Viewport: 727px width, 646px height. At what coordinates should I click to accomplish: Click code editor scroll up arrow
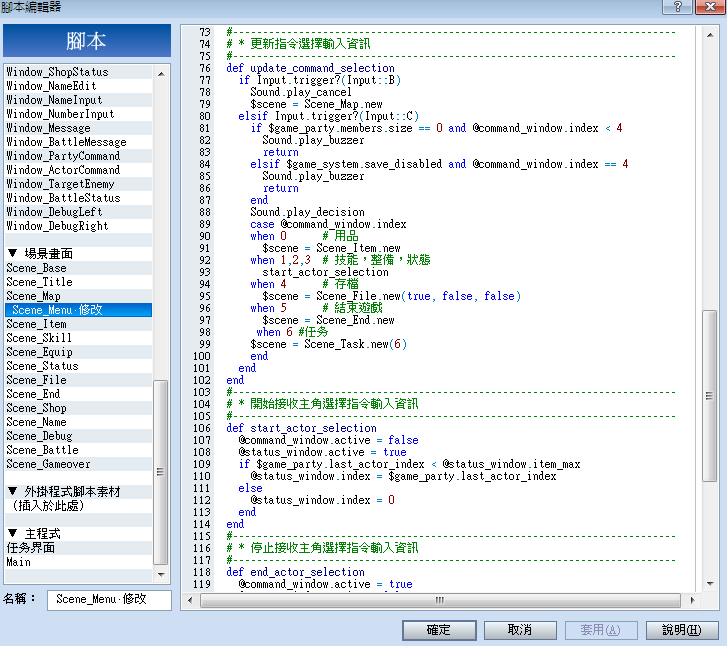pos(710,35)
